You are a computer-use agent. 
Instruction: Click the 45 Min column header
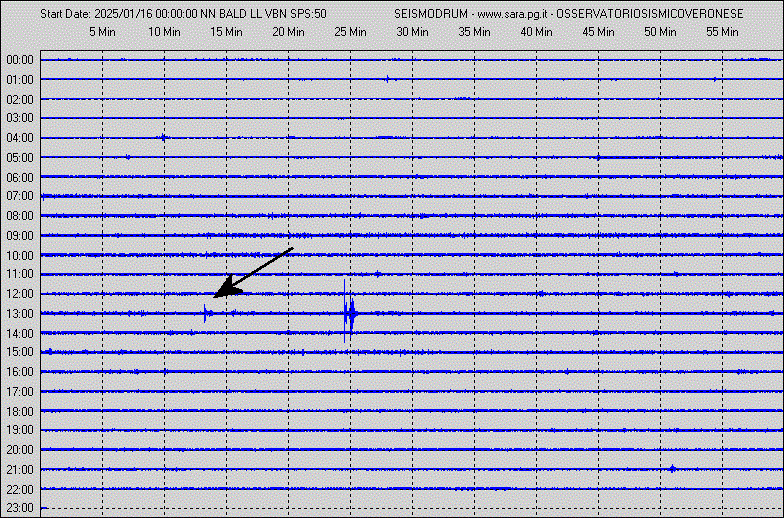click(598, 32)
